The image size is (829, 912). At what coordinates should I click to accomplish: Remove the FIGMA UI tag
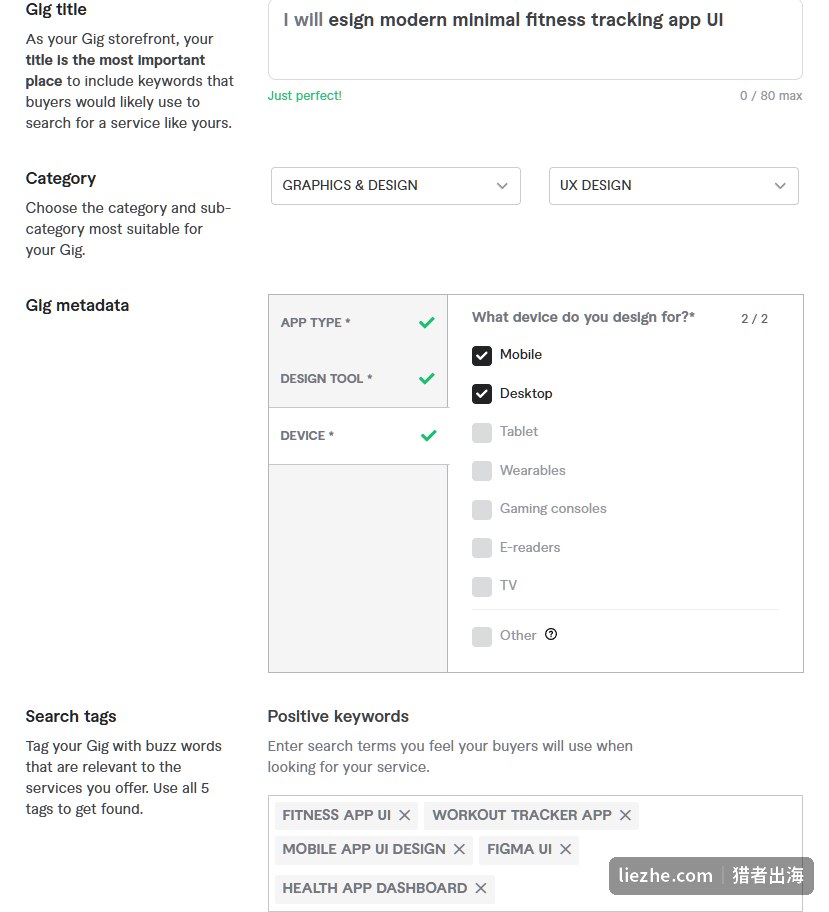(565, 849)
